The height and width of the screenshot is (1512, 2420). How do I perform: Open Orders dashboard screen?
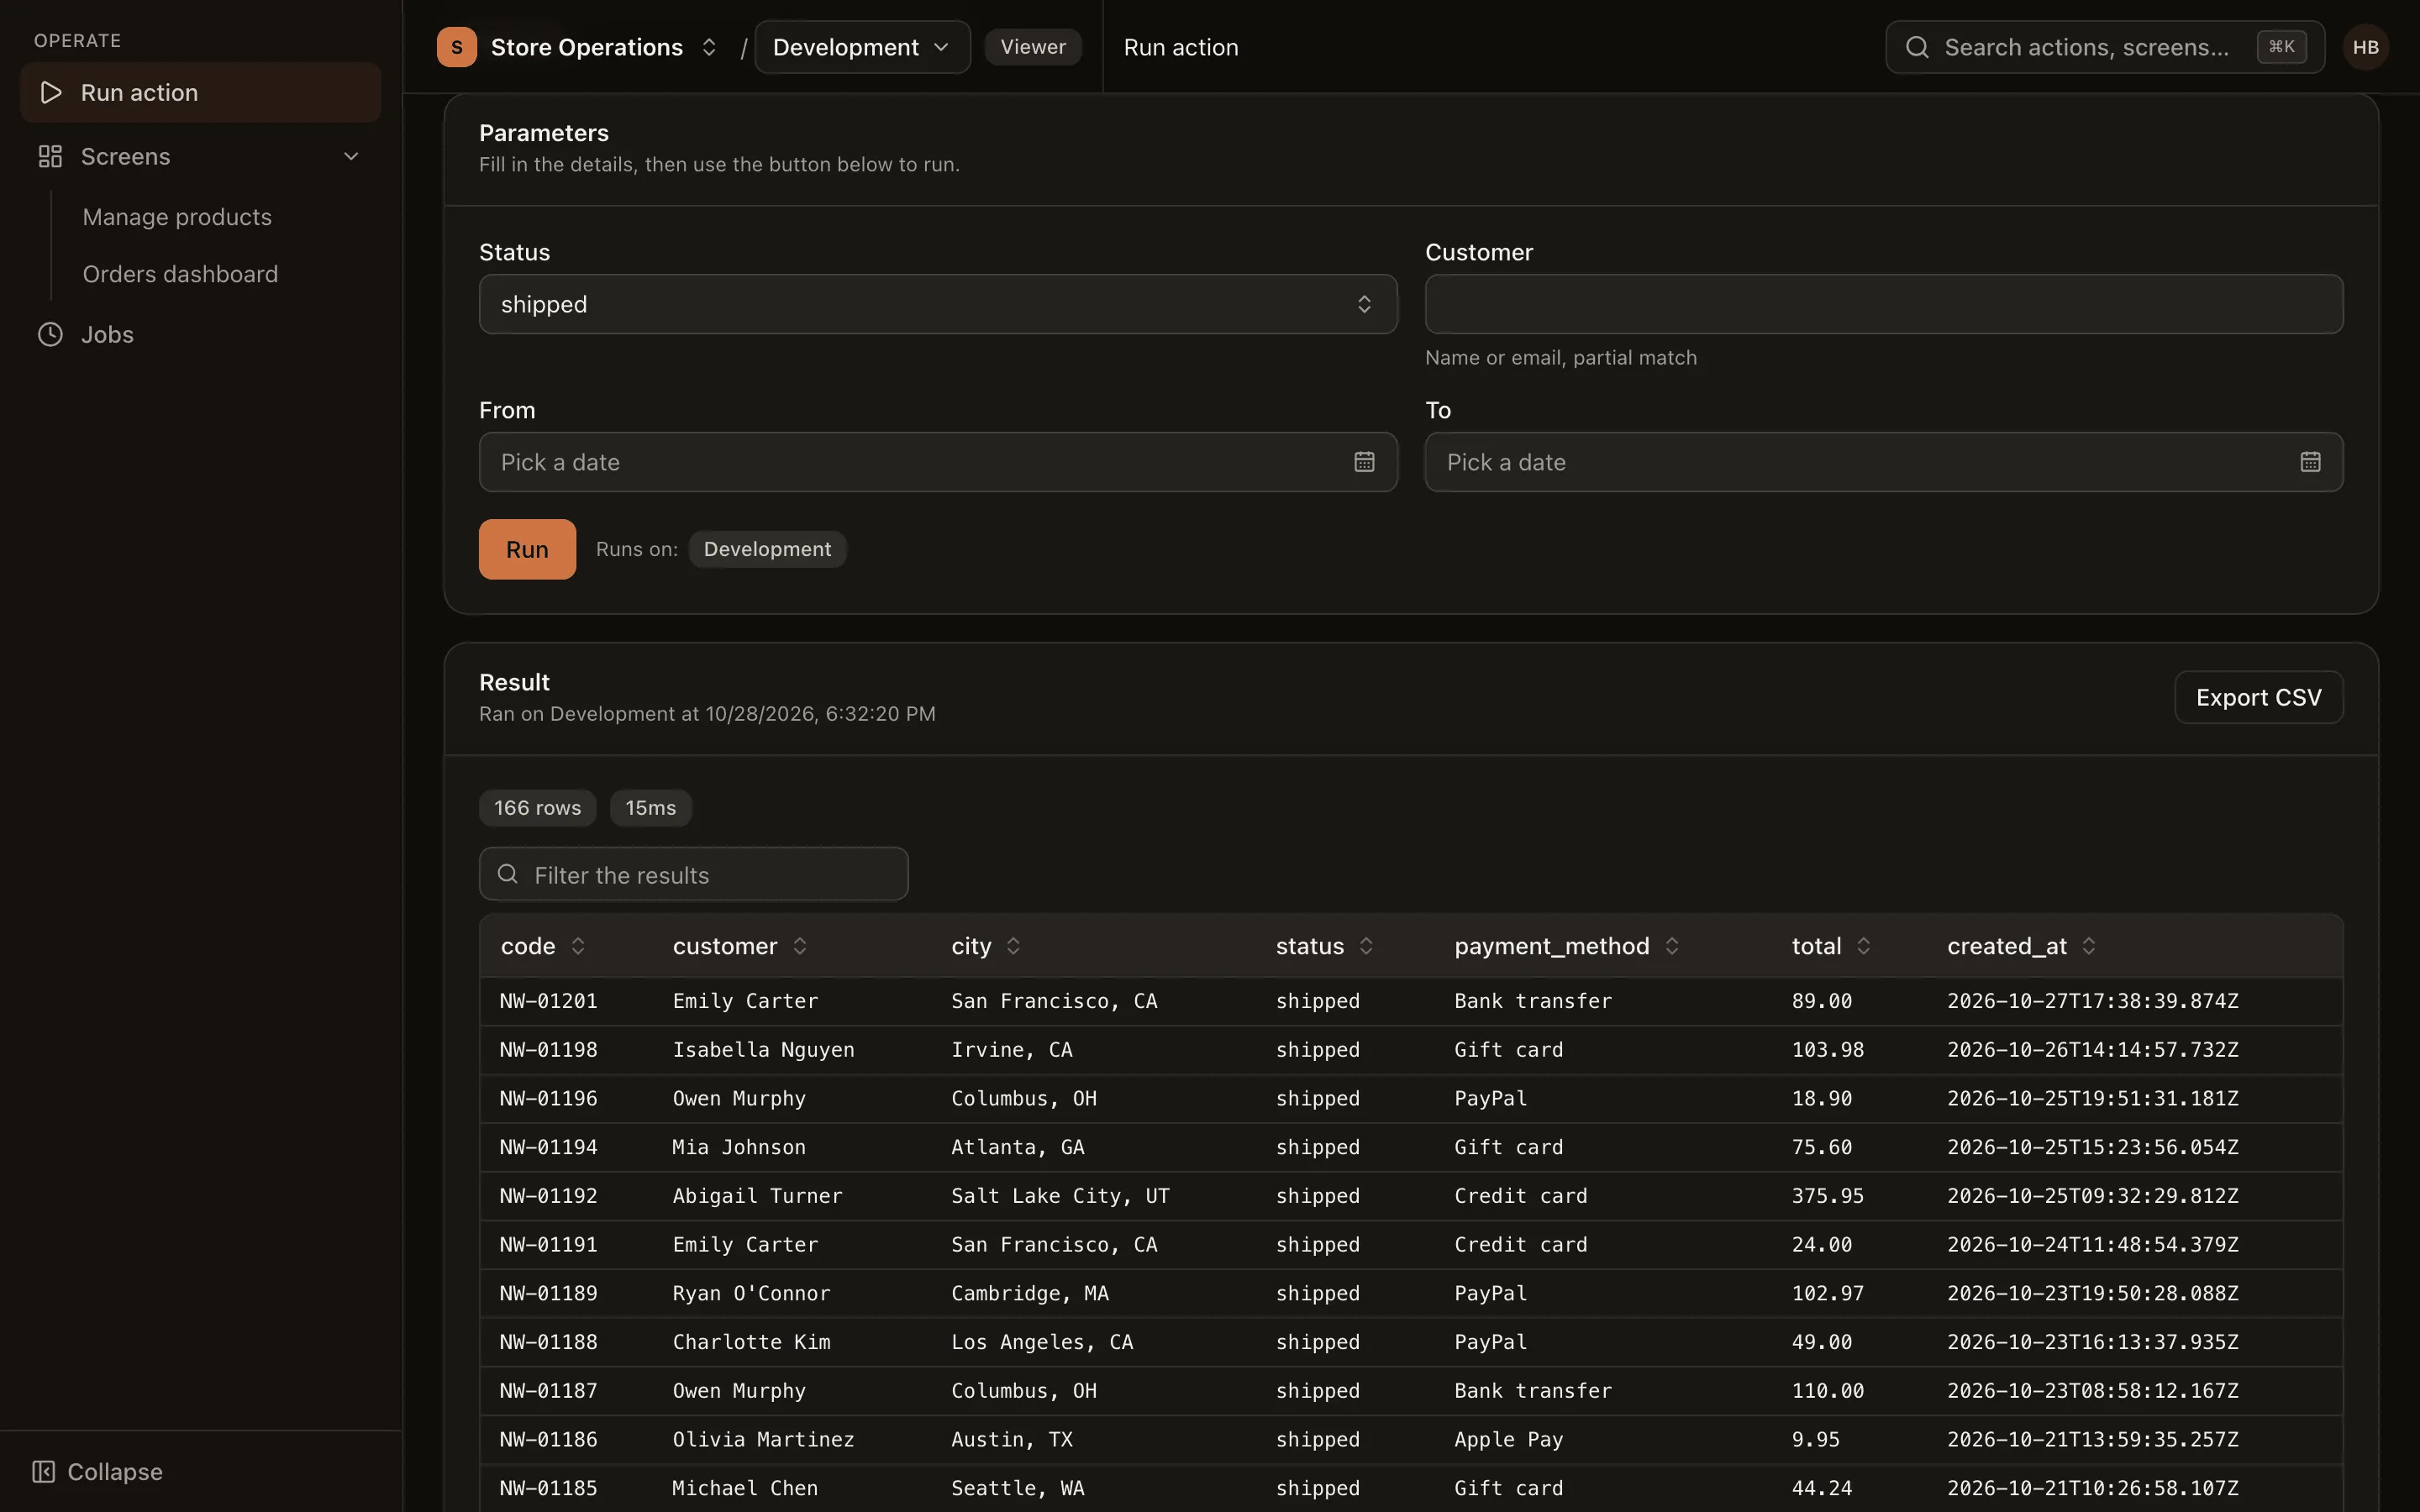tap(180, 274)
